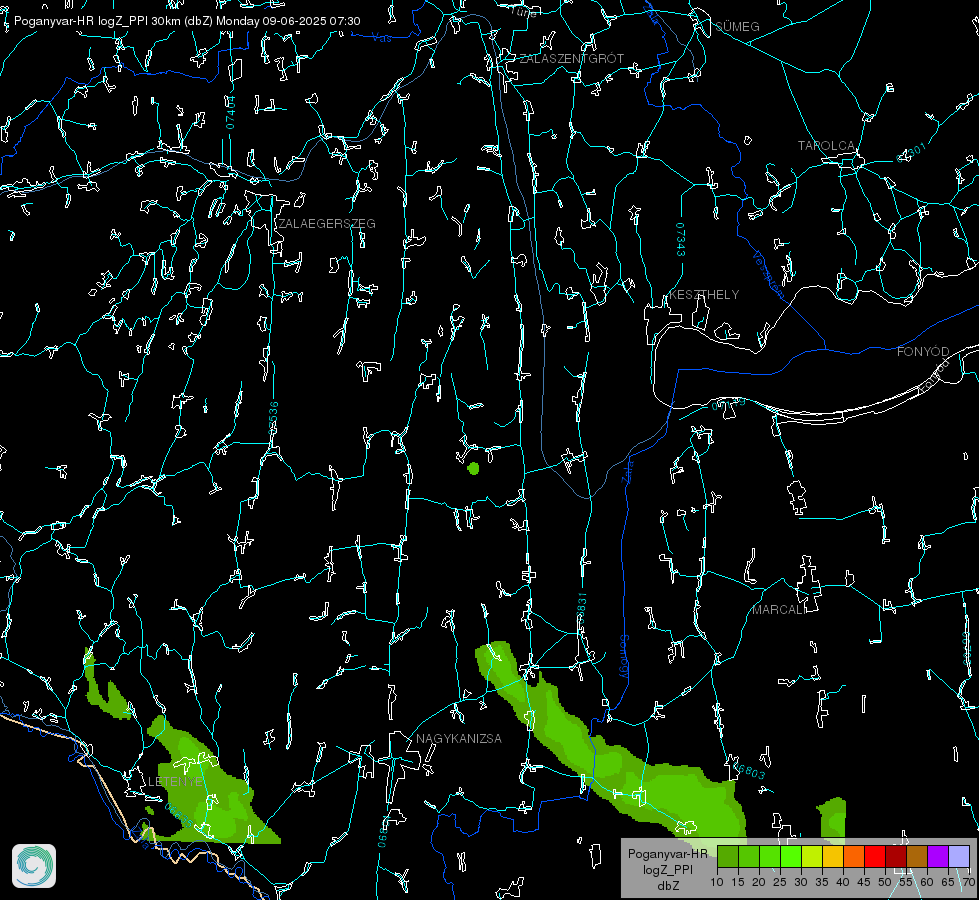This screenshot has width=979, height=900.
Task: Click the road number 07343 label
Action: point(681,240)
